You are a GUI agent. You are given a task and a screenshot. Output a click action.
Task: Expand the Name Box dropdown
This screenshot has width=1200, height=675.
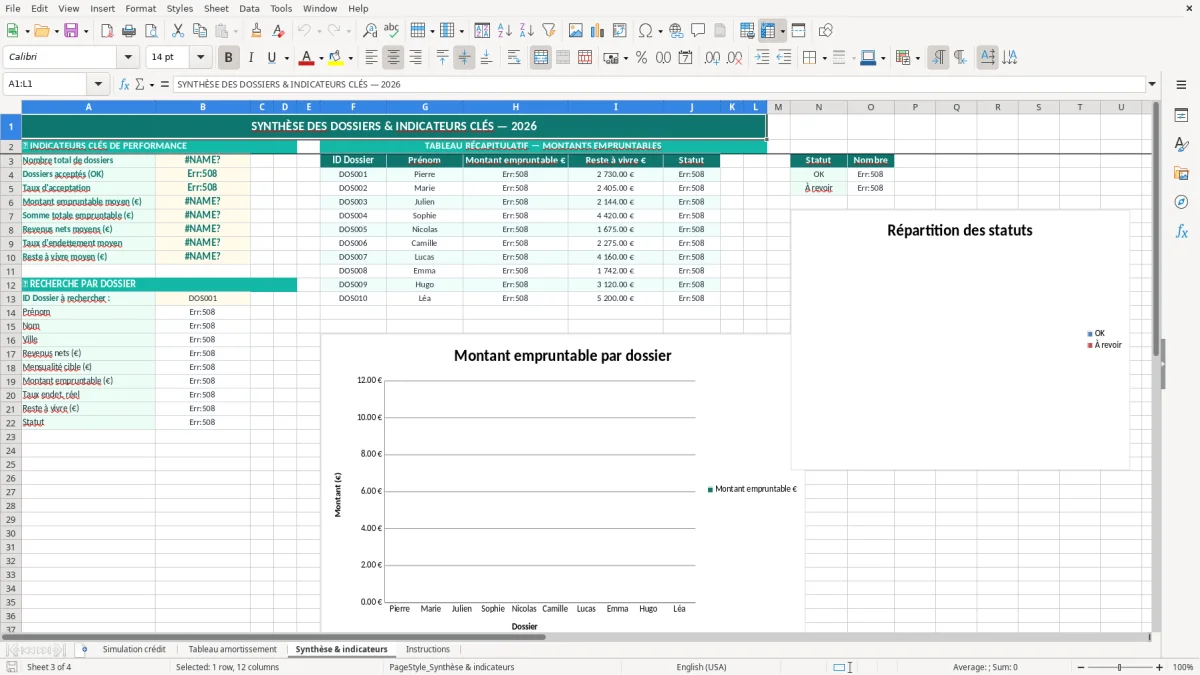98,85
